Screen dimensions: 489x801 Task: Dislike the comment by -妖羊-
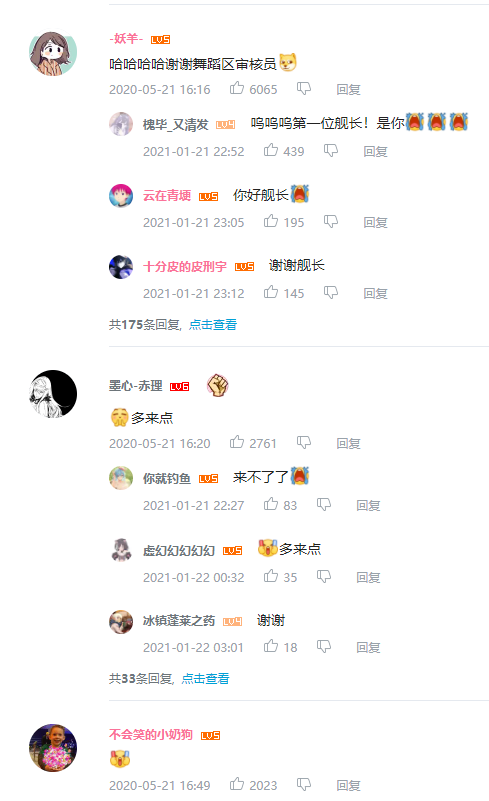(x=304, y=89)
